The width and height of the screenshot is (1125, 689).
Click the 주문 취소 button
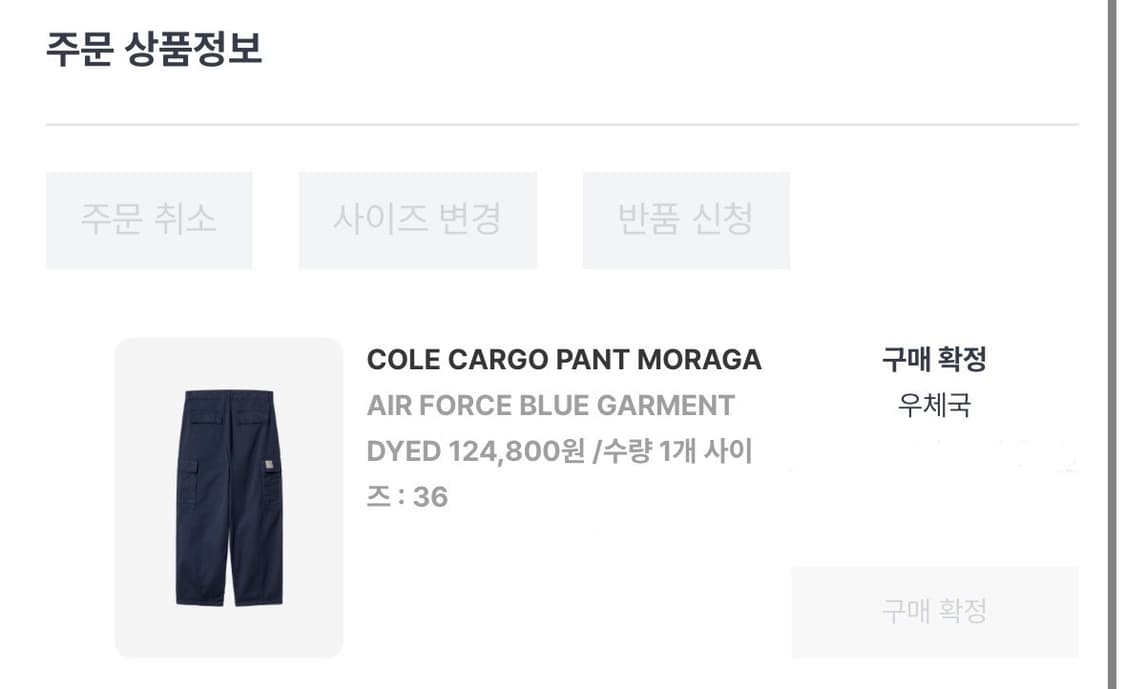(149, 220)
